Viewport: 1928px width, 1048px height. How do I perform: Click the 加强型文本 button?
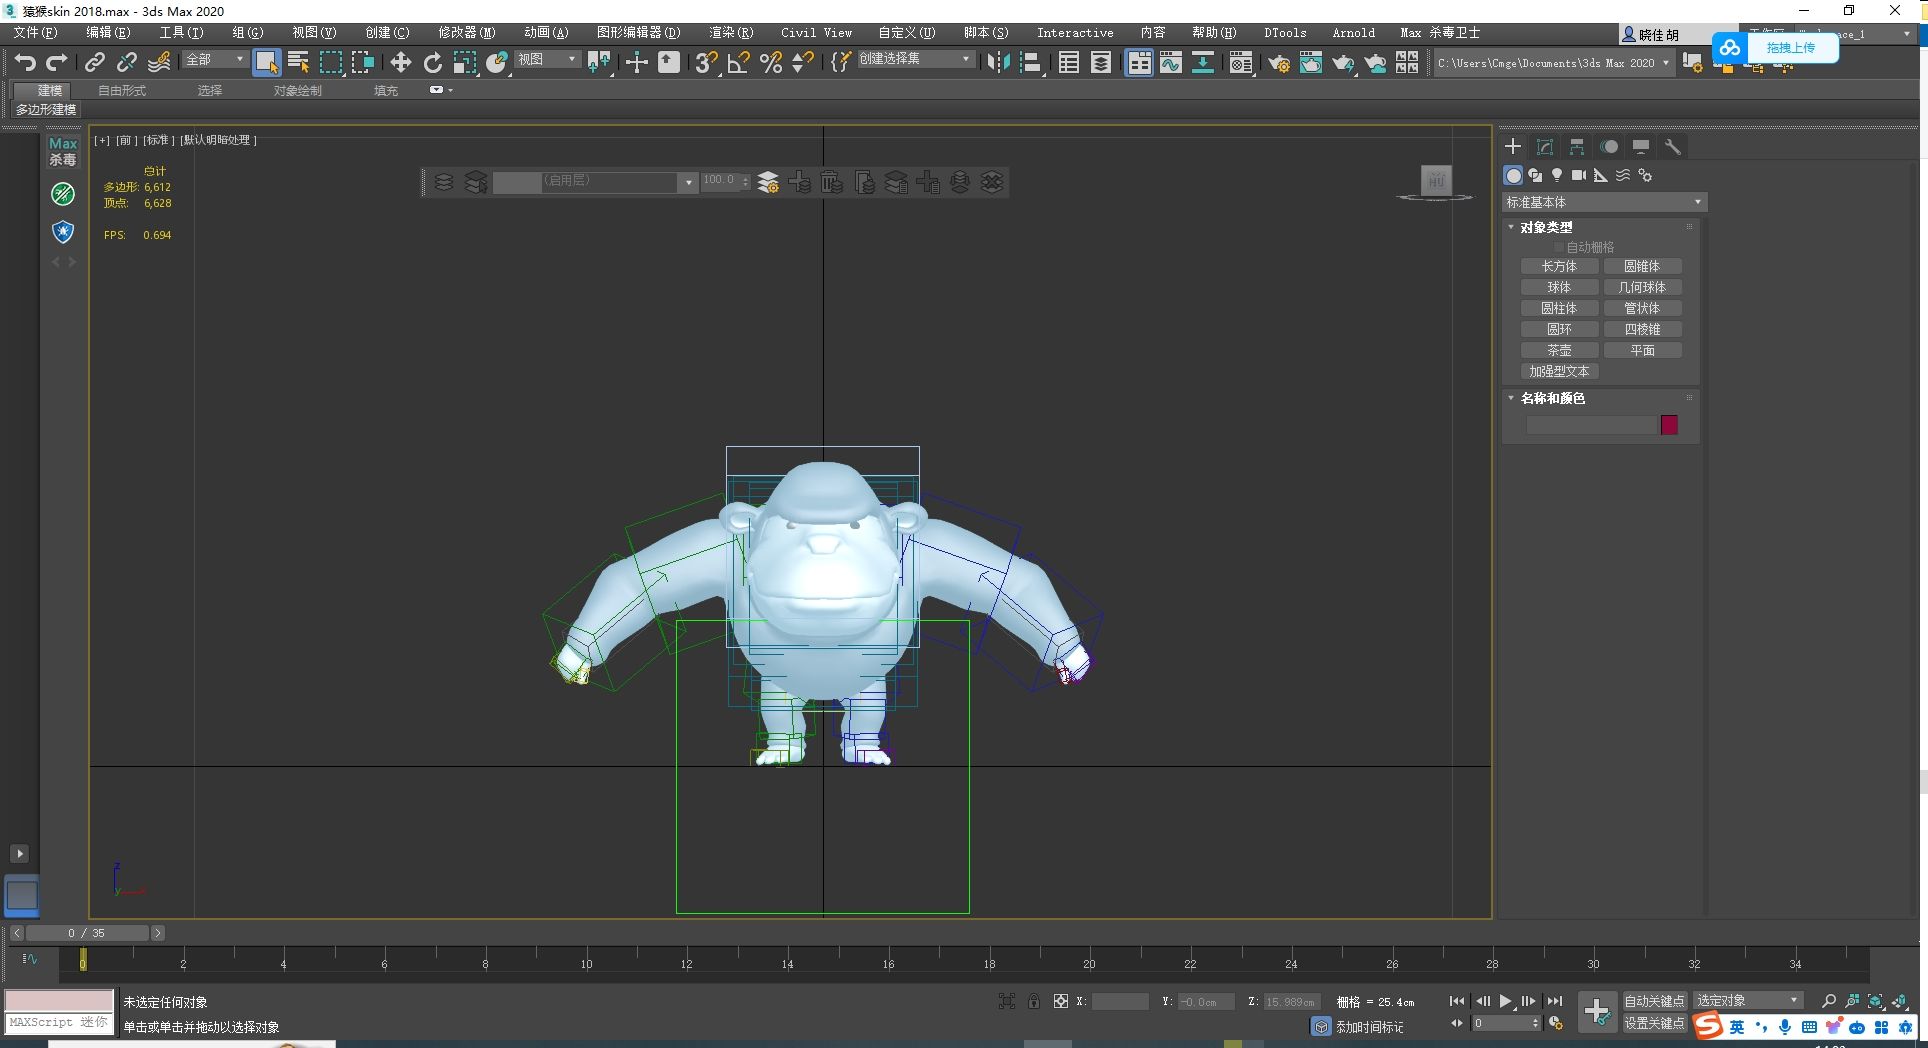pyautogui.click(x=1559, y=371)
